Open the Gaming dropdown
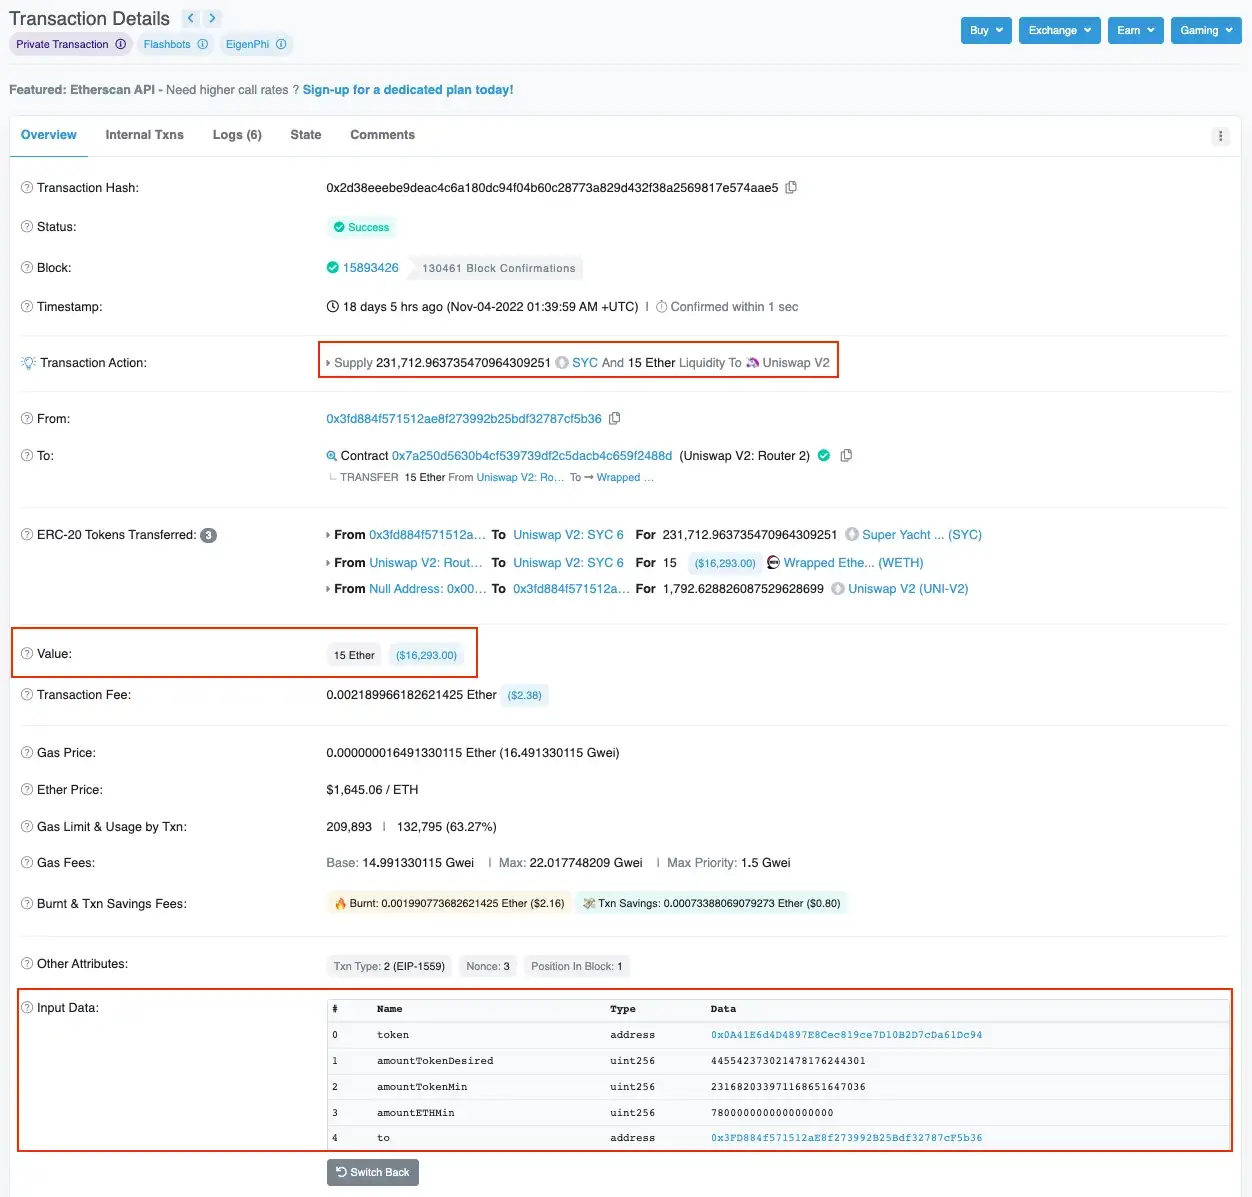 [x=1206, y=30]
